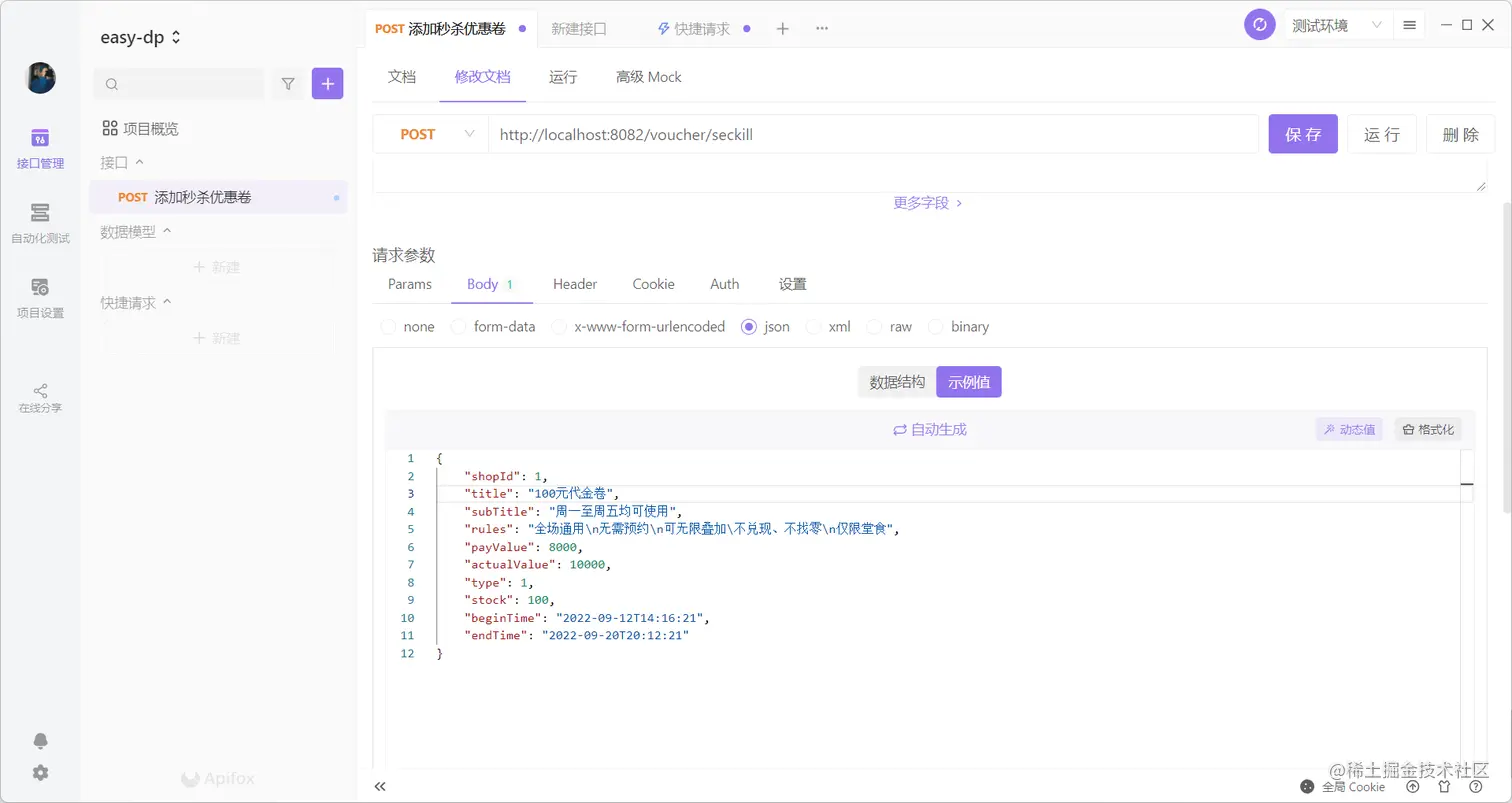Open the 测试环境 environment dropdown
Viewport: 1512px width, 803px height.
click(x=1337, y=25)
